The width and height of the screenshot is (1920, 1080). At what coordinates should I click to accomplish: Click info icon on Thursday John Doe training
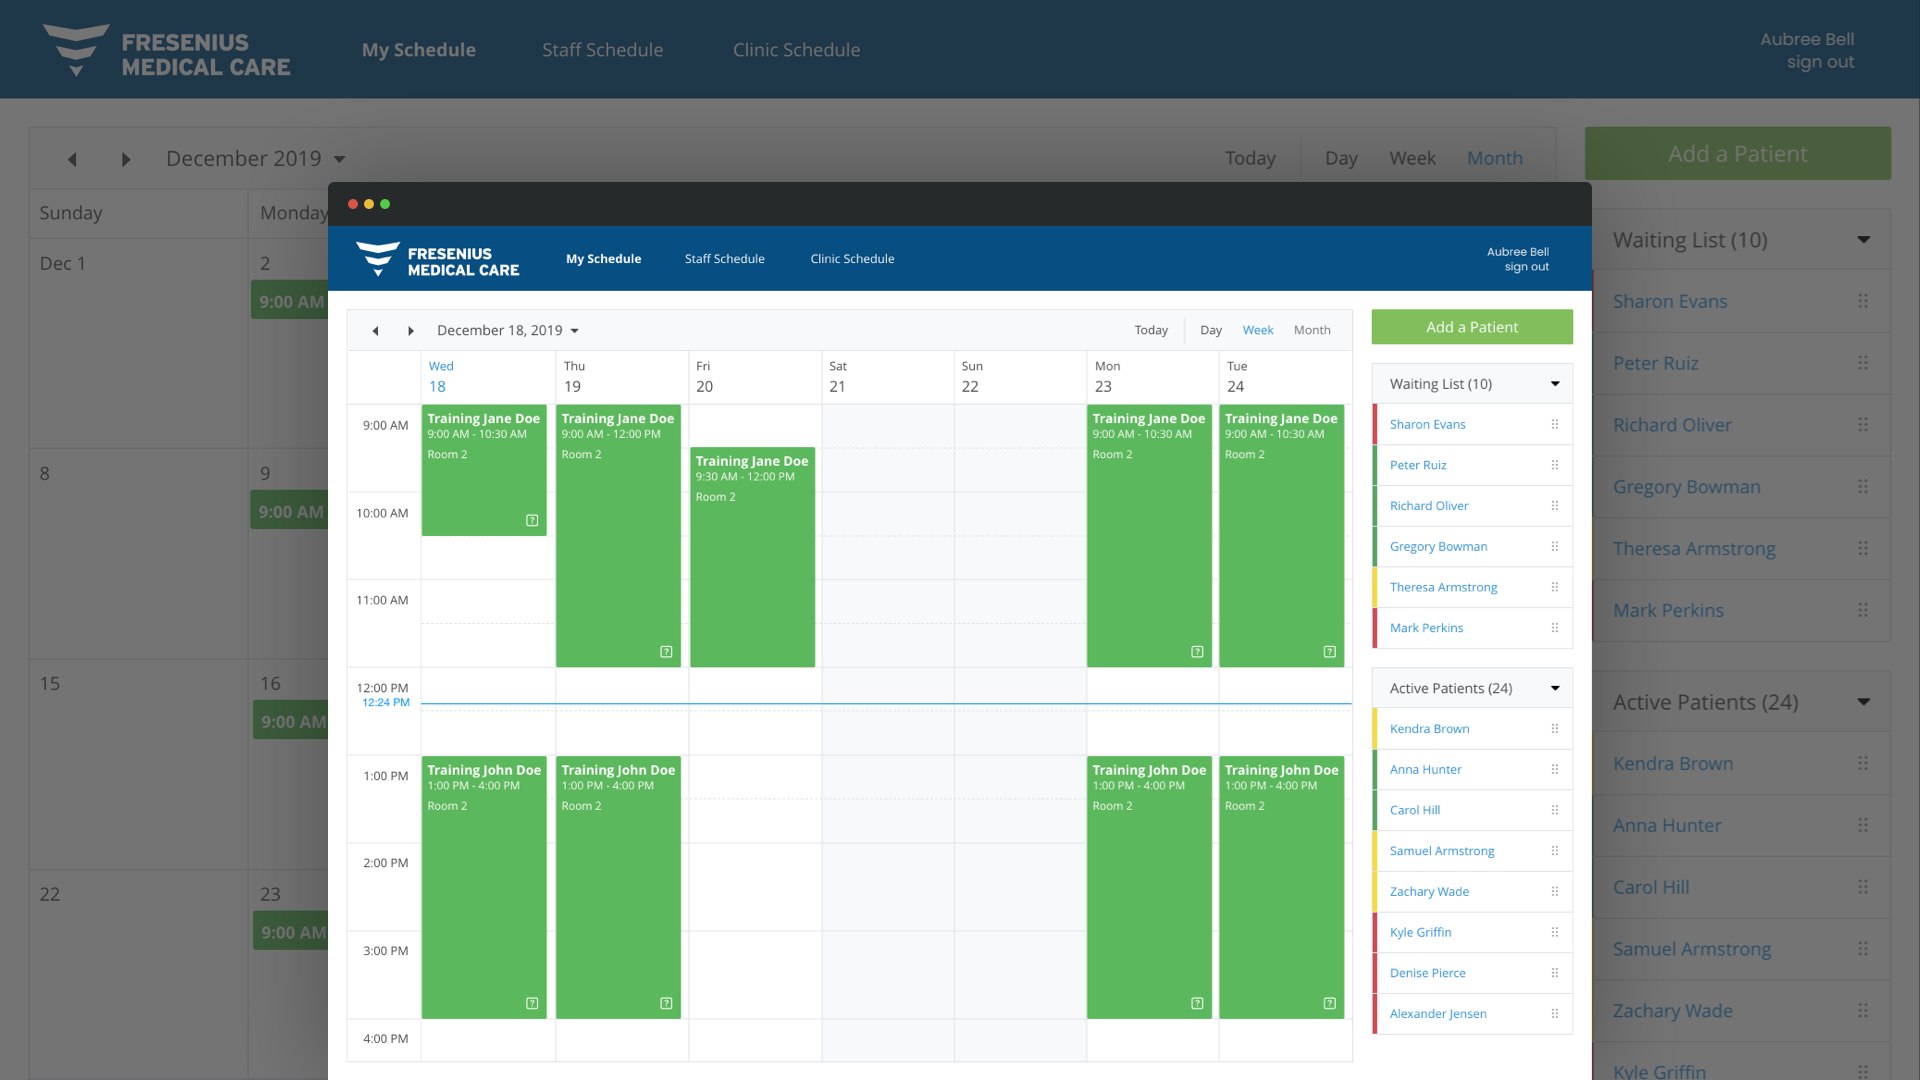pyautogui.click(x=666, y=1003)
